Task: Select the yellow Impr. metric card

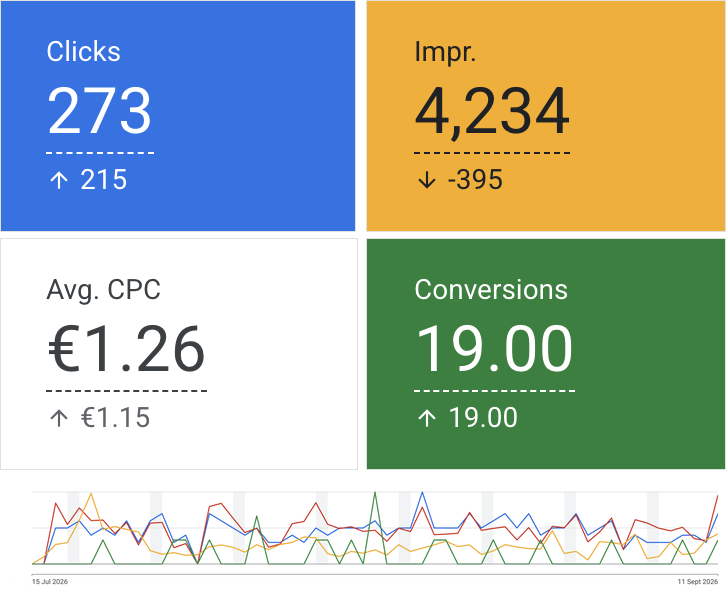Action: click(x=546, y=116)
